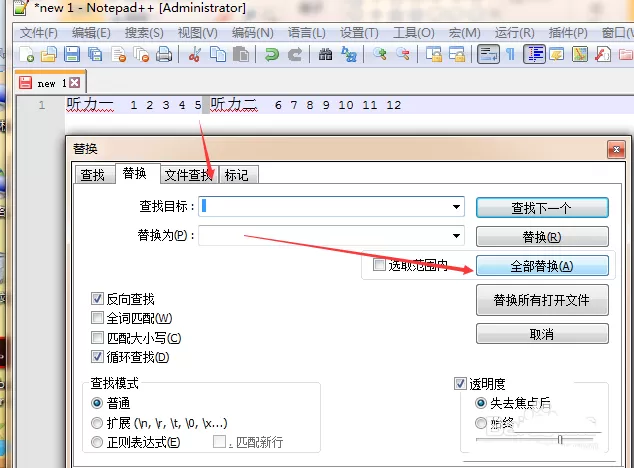The image size is (634, 468).
Task: Check the 选取范围内 checkbox
Action: (379, 265)
